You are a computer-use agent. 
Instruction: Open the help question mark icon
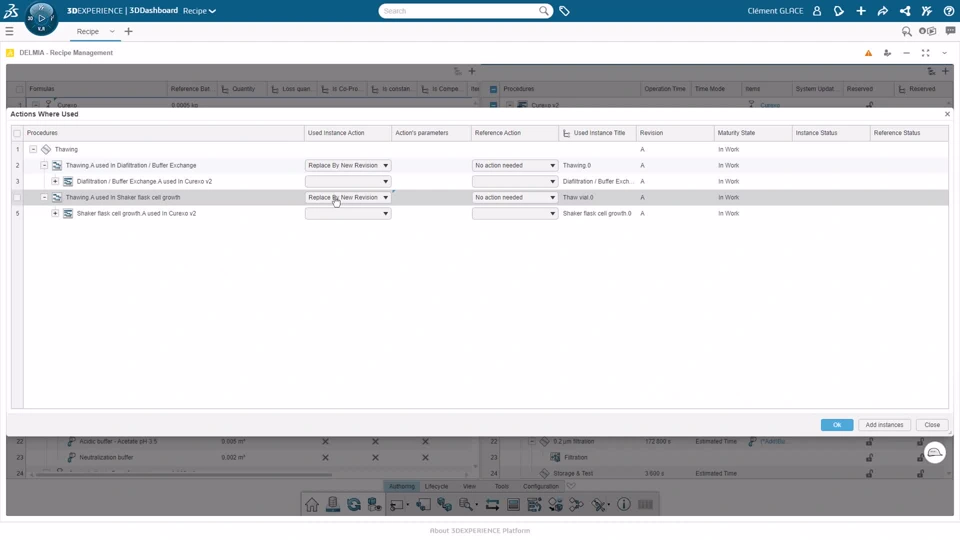click(949, 11)
